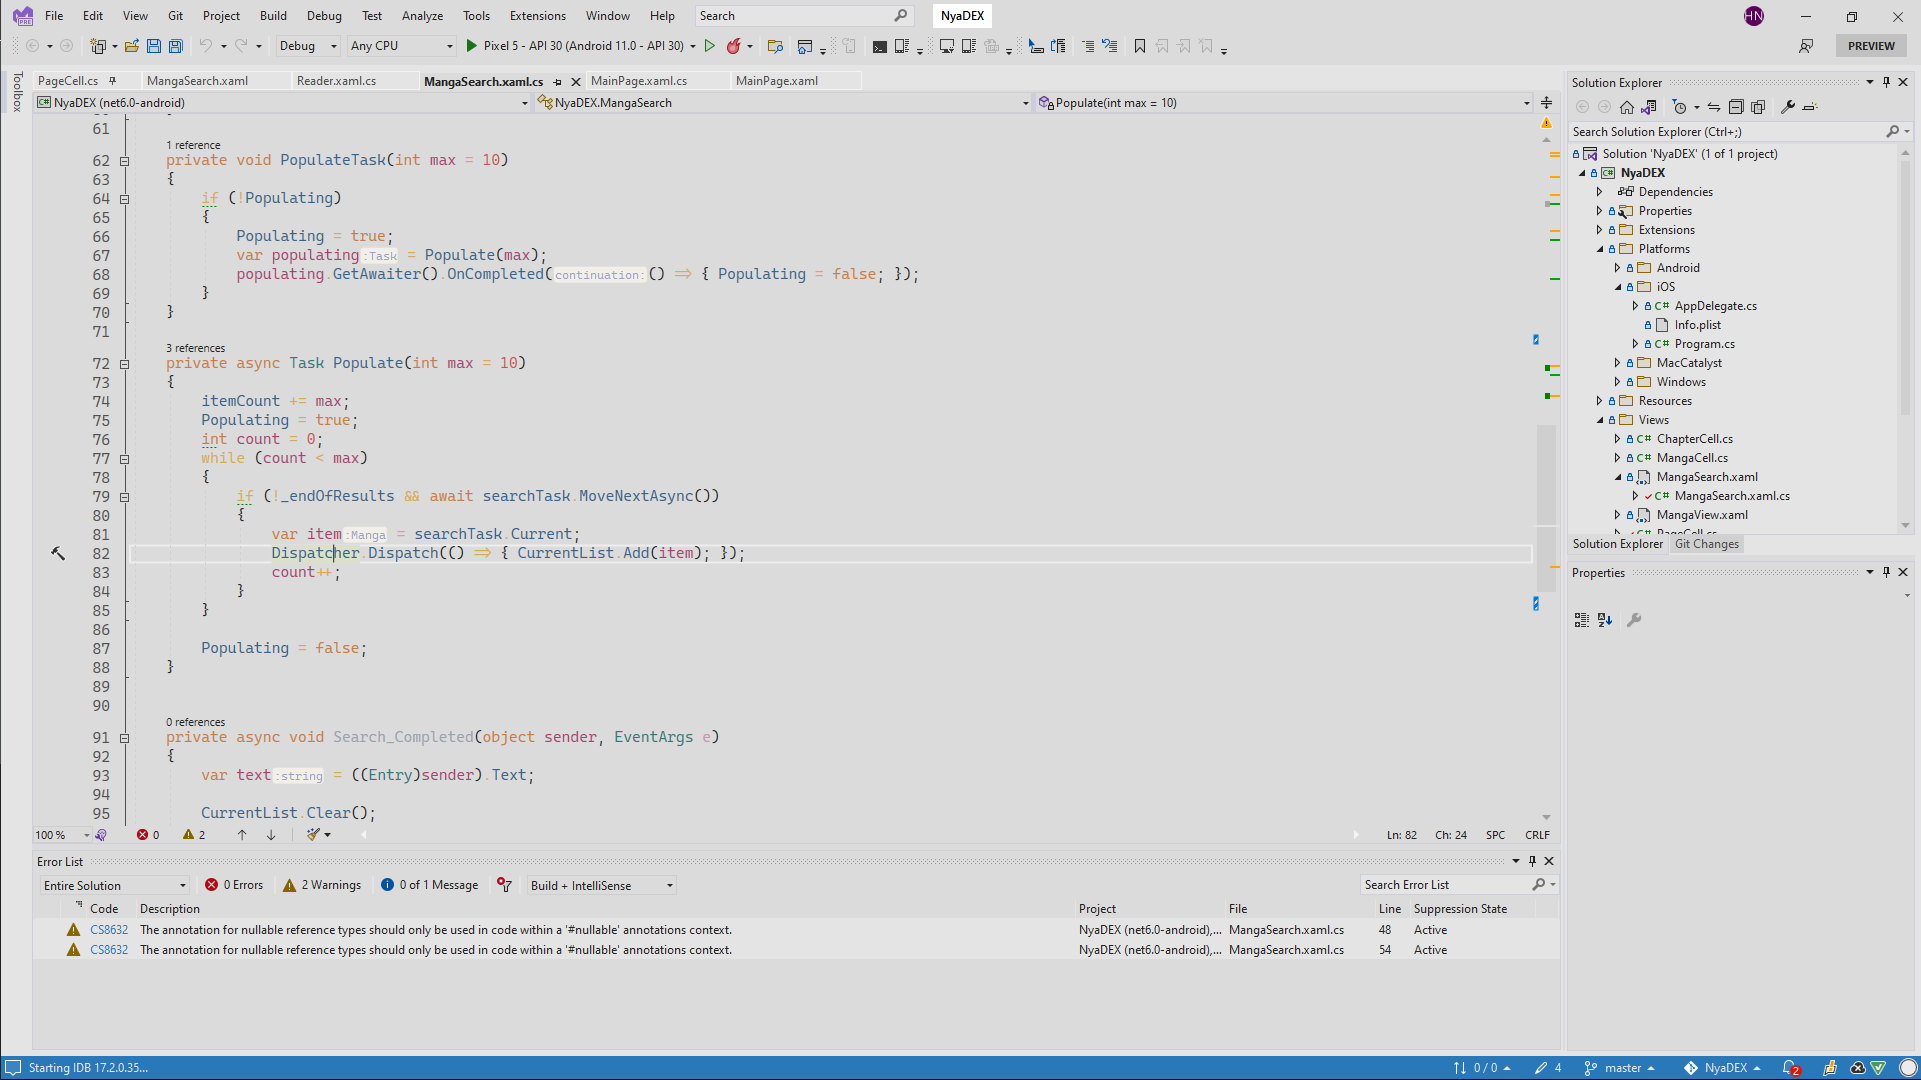The width and height of the screenshot is (1921, 1080).
Task: Toggle the 0 of 1 Message filter
Action: tap(429, 885)
